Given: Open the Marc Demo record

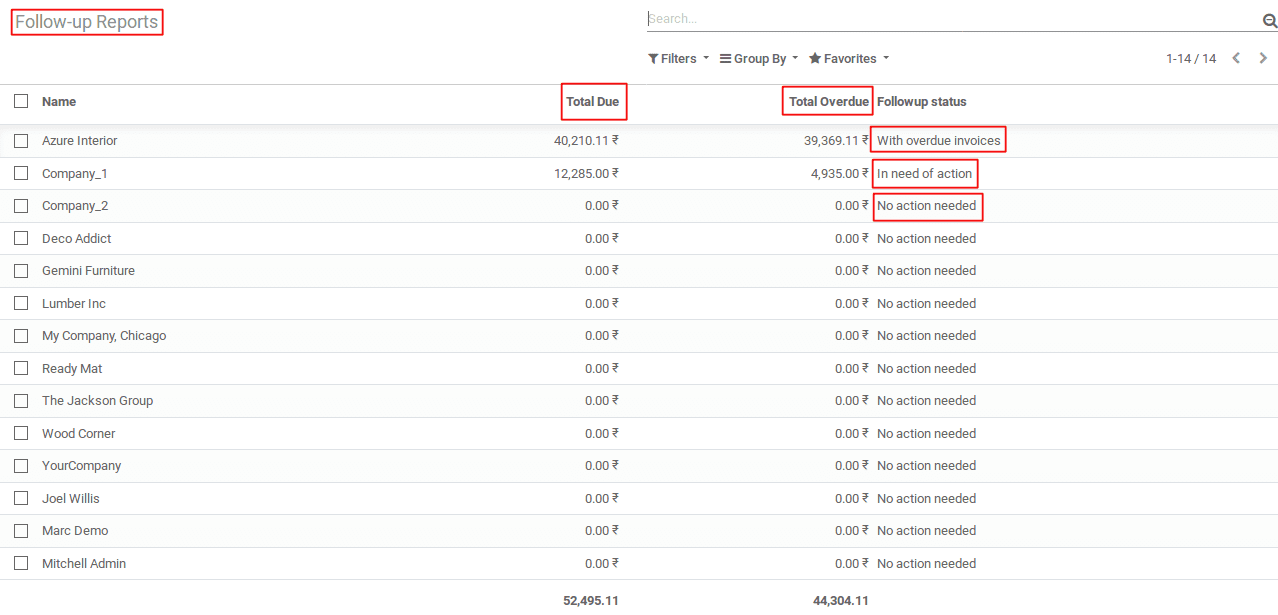Looking at the screenshot, I should tap(75, 531).
